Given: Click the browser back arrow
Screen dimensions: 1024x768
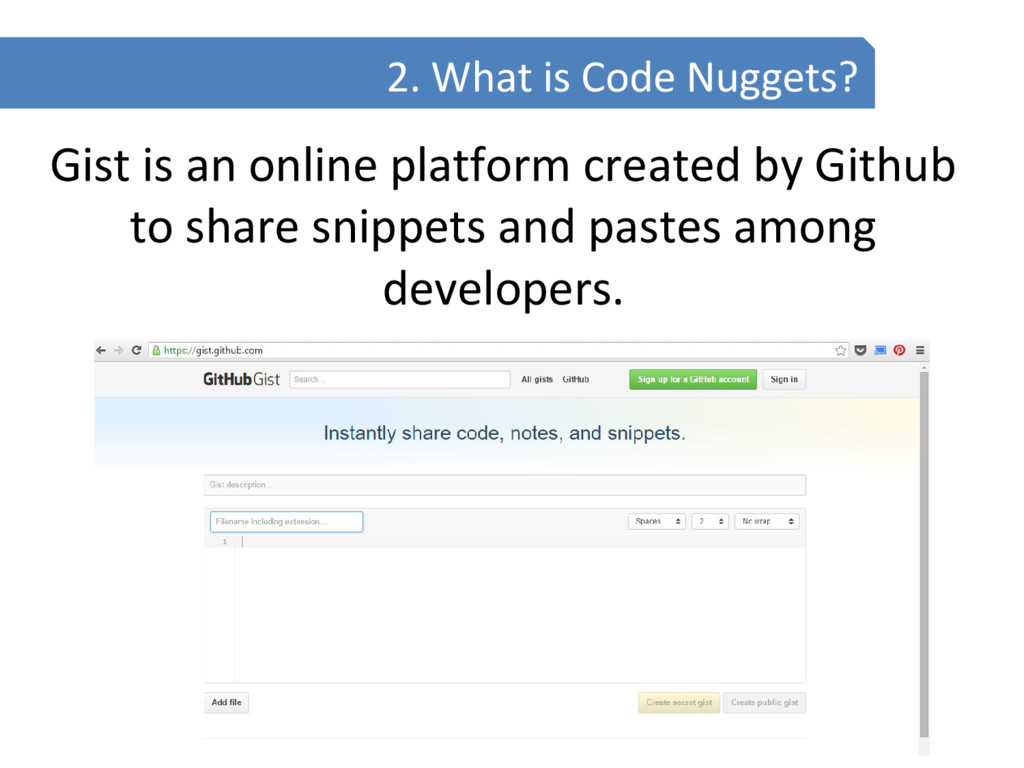Looking at the screenshot, I should click(101, 351).
